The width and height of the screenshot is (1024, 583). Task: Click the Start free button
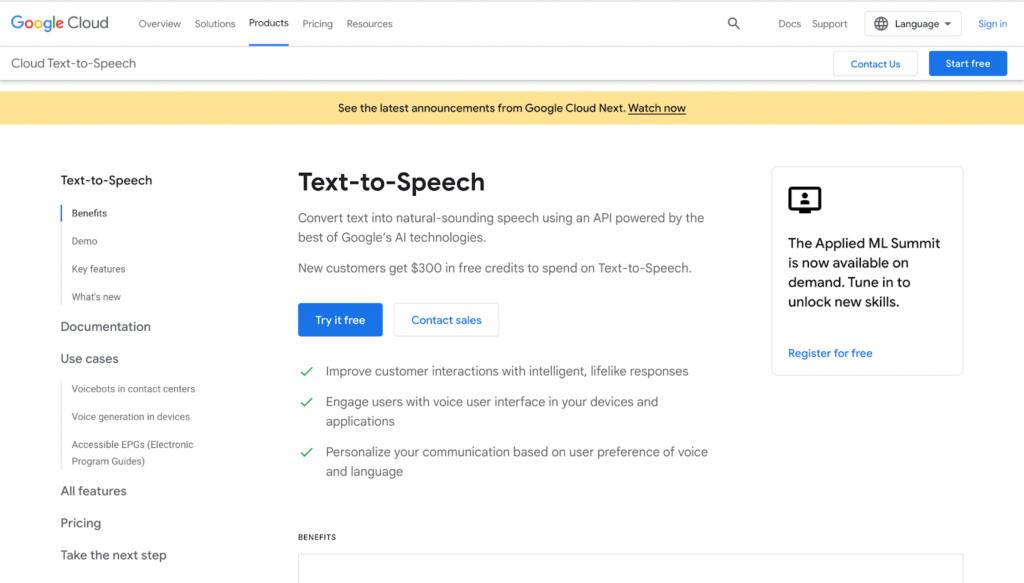click(x=968, y=63)
